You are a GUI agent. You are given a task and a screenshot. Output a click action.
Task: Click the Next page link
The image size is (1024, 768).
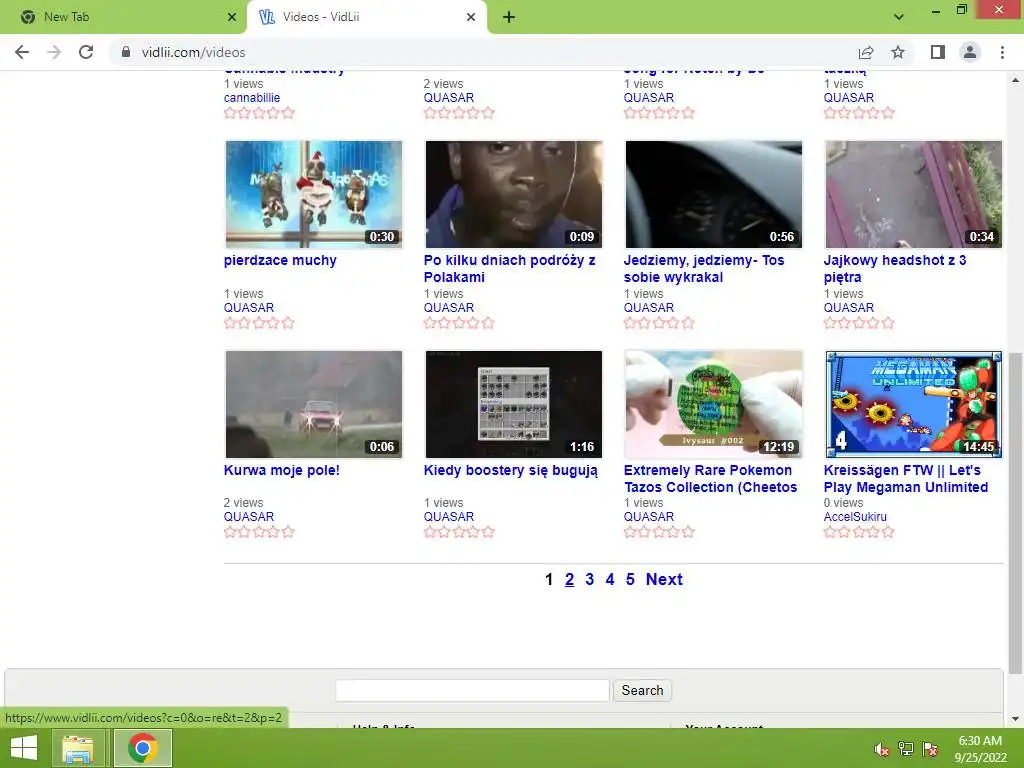(664, 579)
